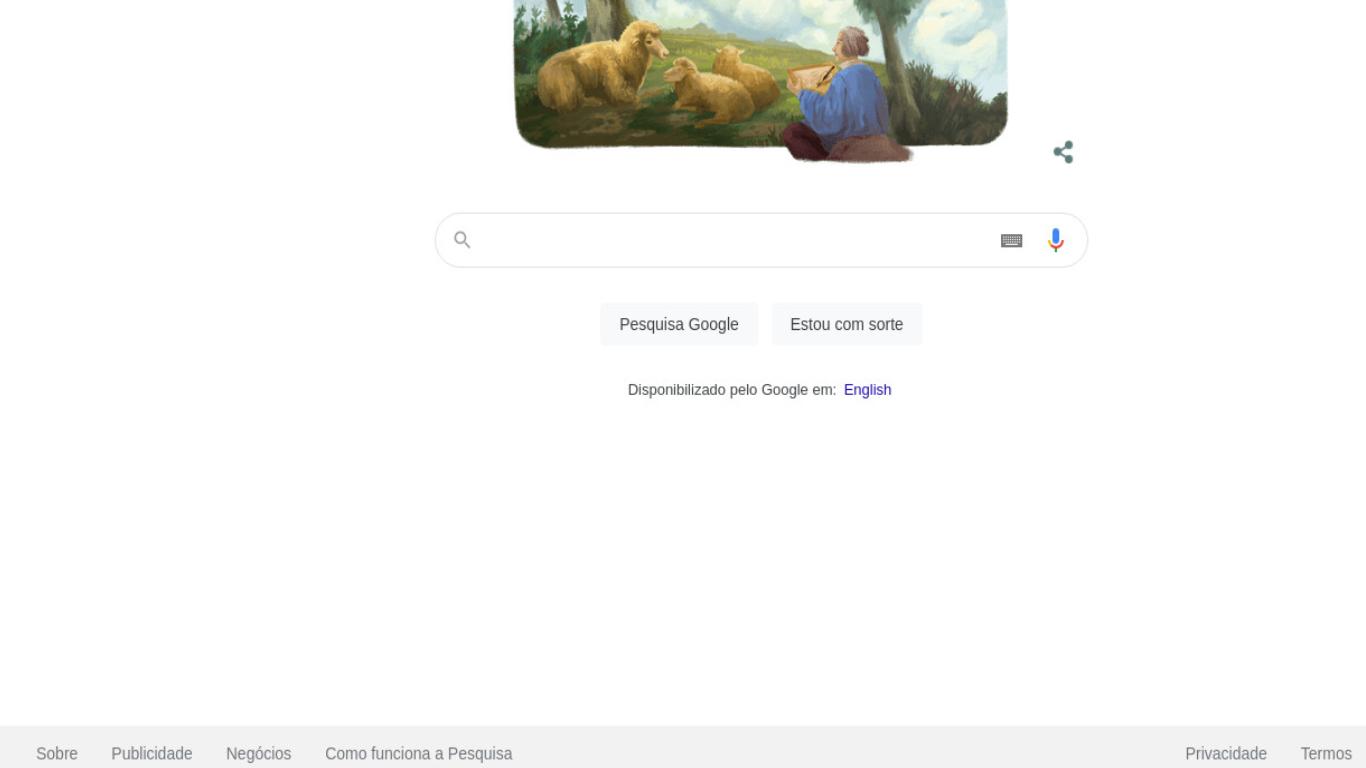Focus the Google search text field
The width and height of the screenshot is (1366, 768).
(735, 240)
